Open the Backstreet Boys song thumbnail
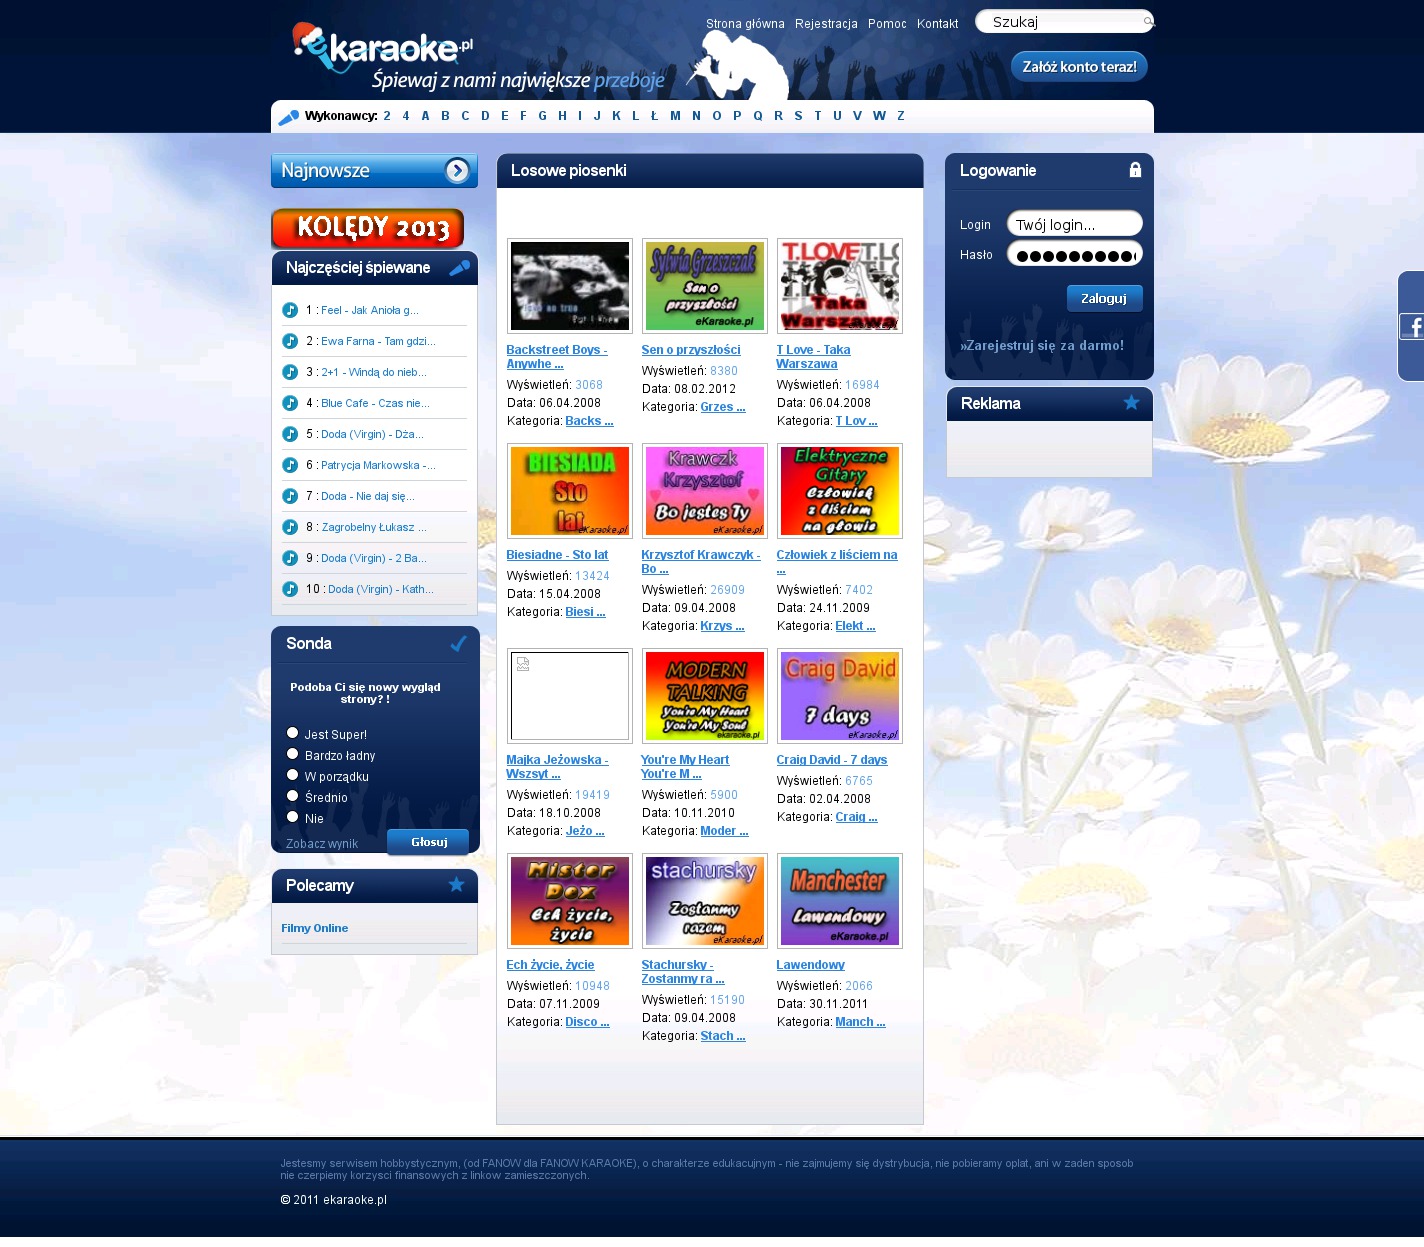This screenshot has width=1424, height=1247. [x=570, y=286]
